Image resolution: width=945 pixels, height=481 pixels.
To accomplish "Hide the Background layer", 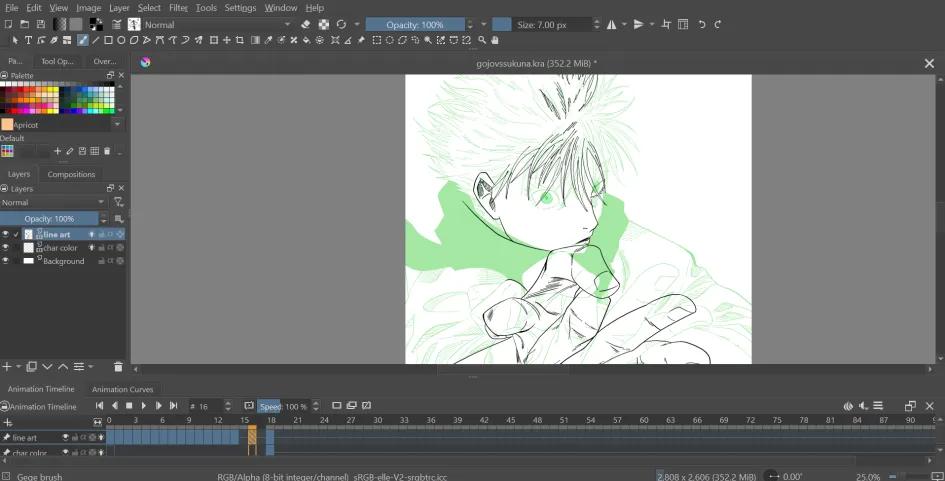I will (x=5, y=261).
